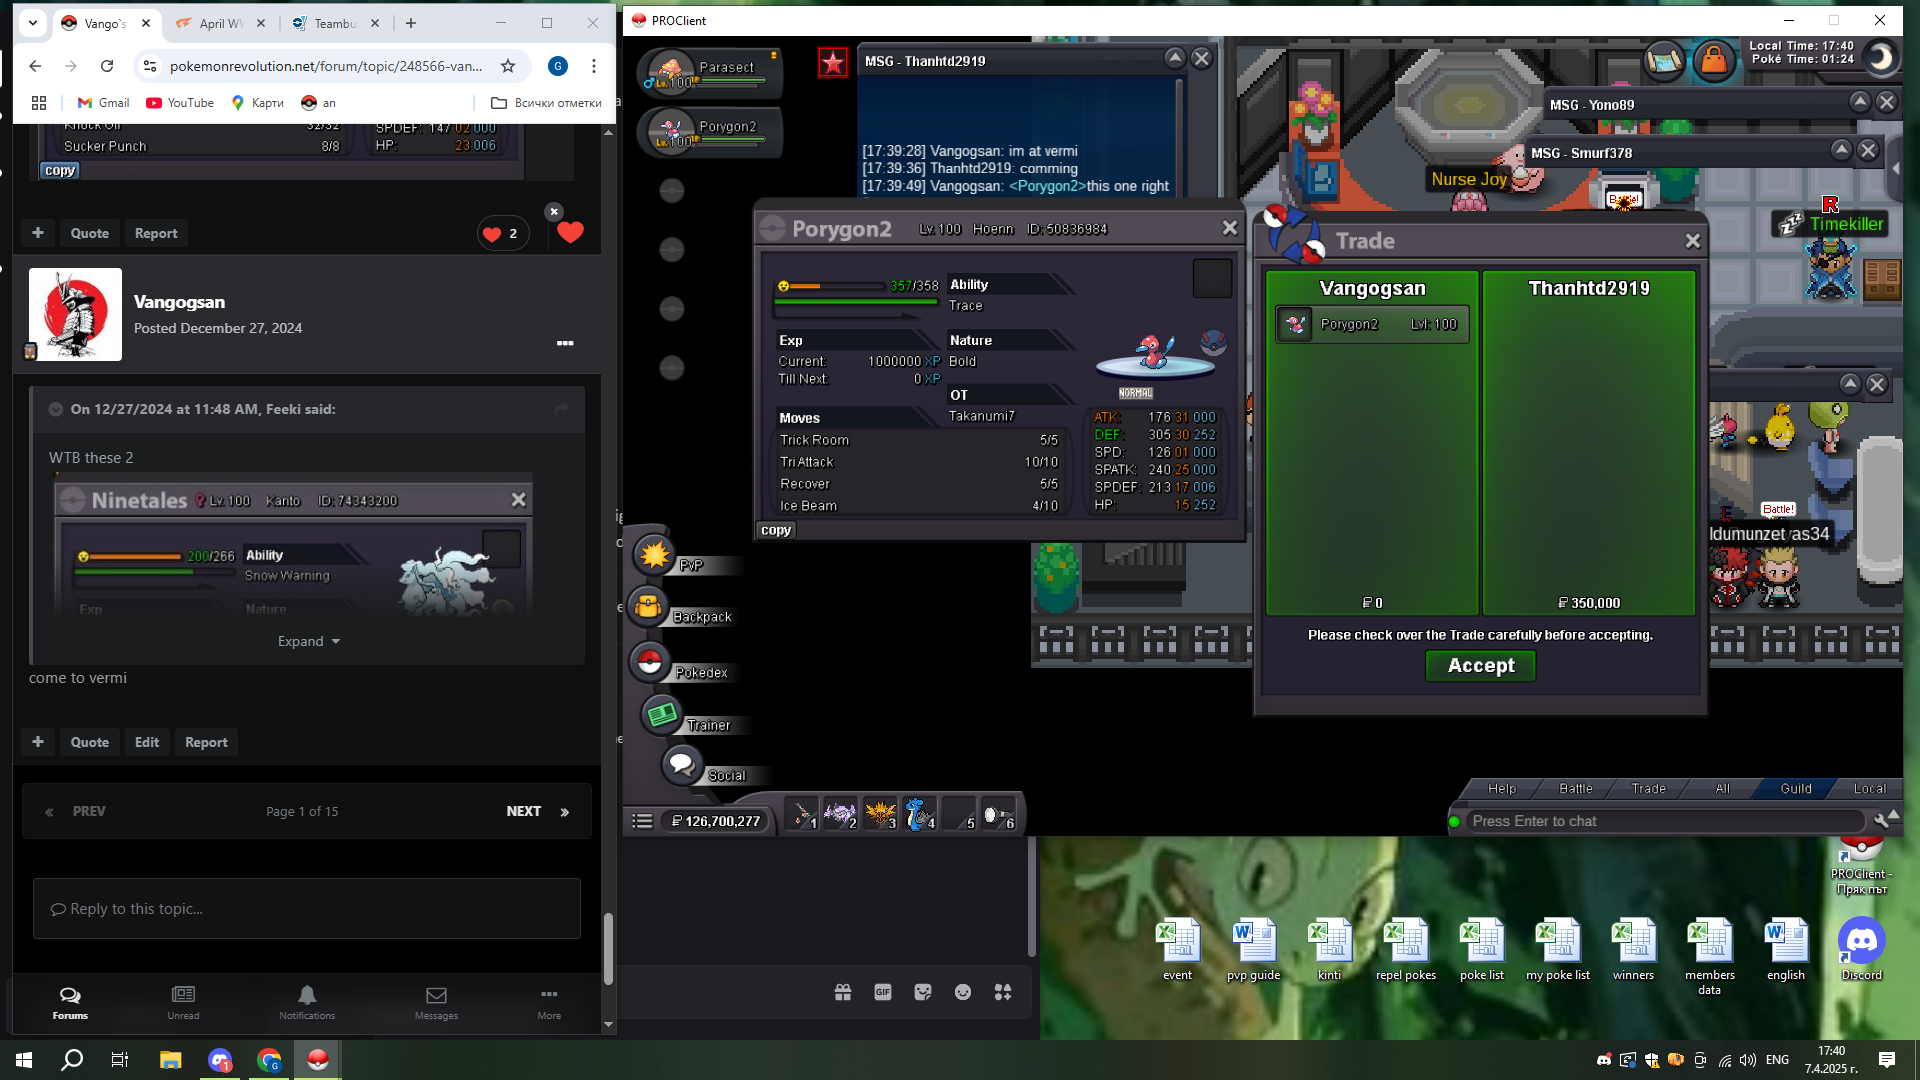
Task: Switch to the Guild chat tab
Action: pos(1795,789)
